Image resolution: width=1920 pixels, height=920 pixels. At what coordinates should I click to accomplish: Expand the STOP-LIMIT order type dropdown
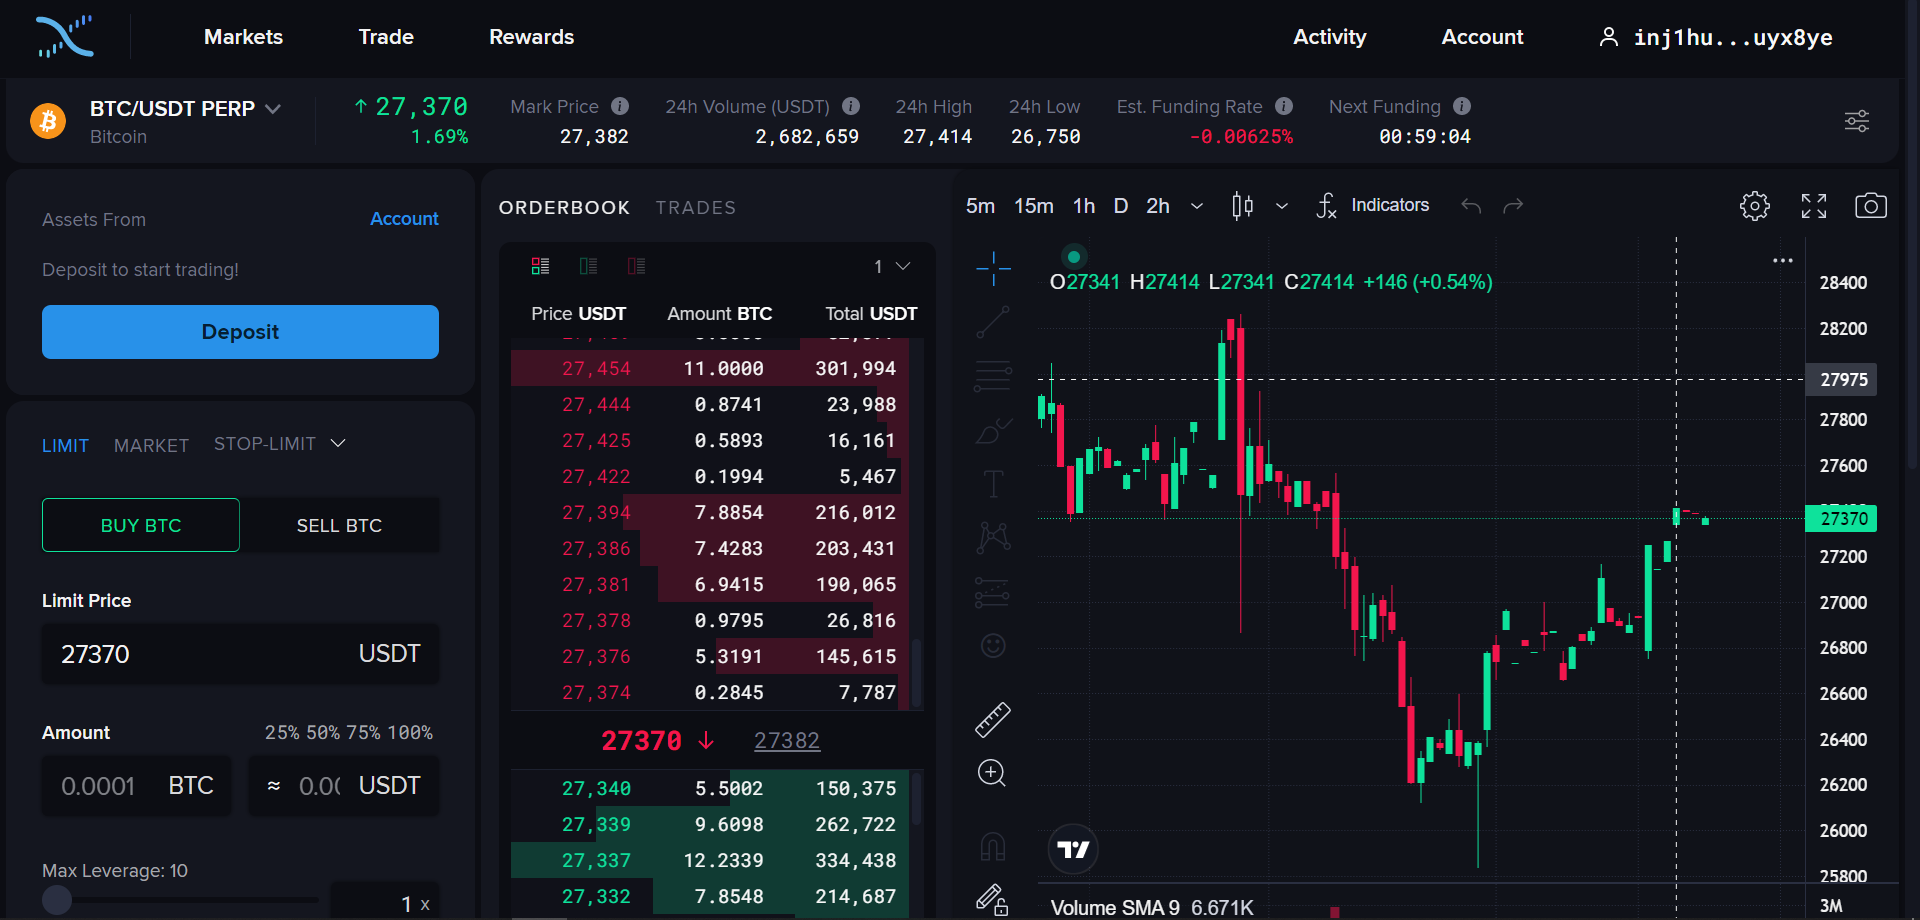[338, 443]
